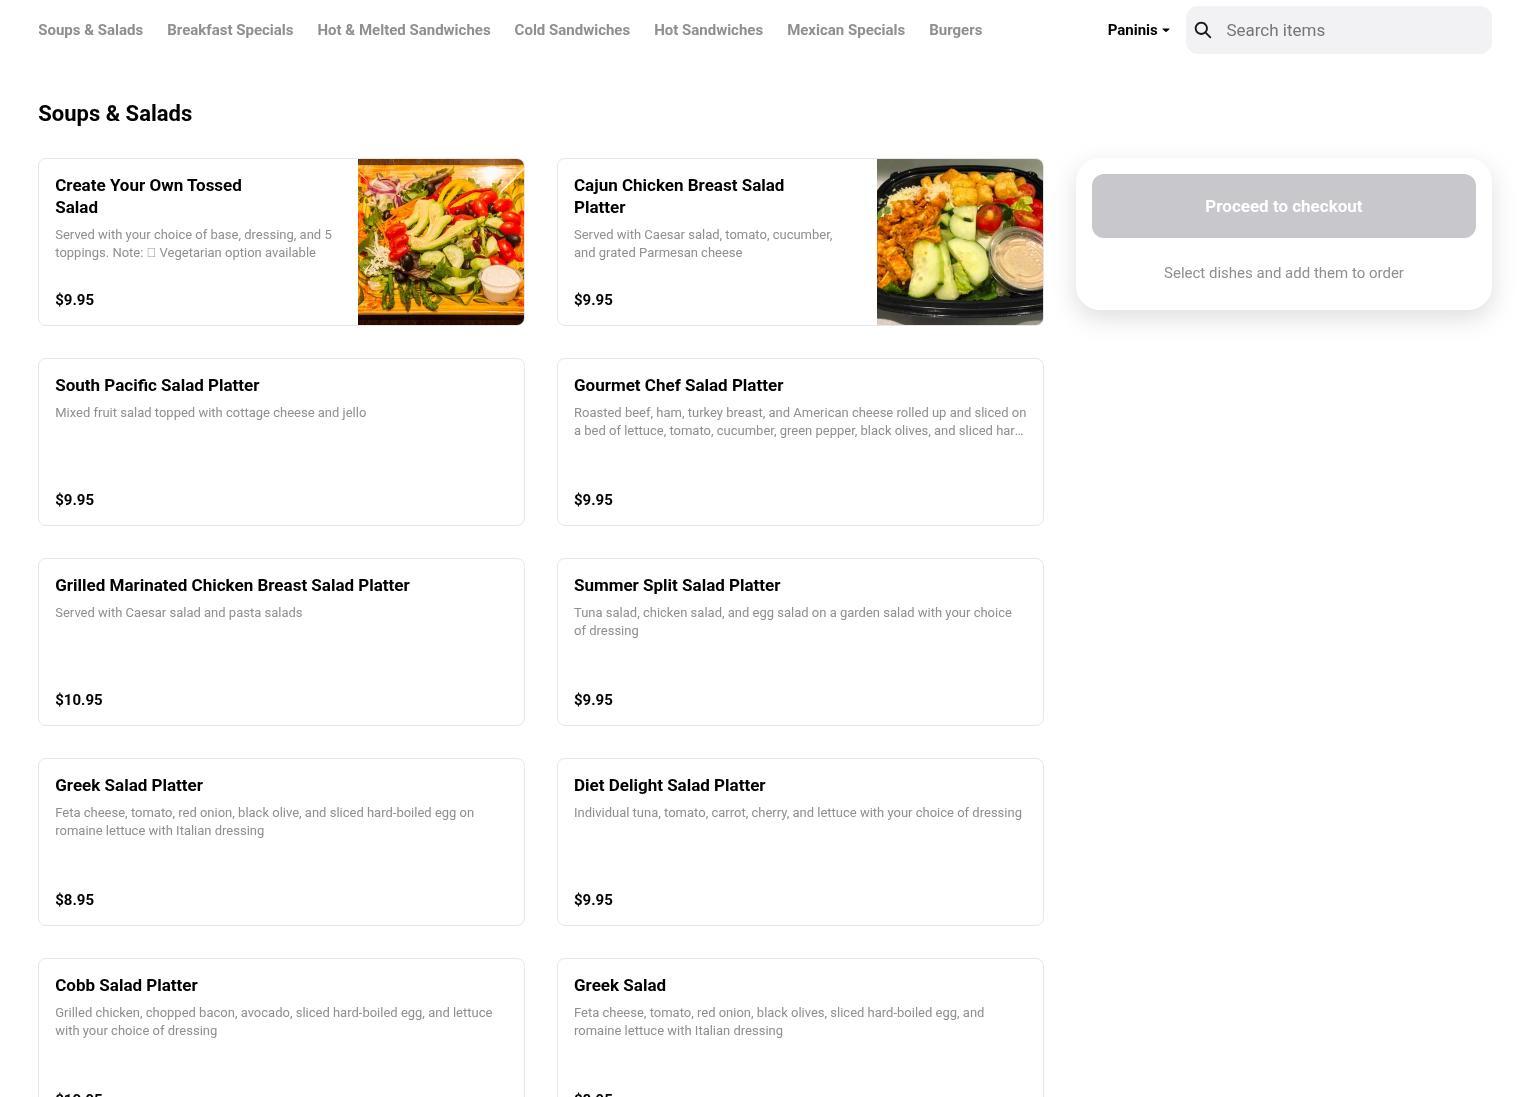1530x1097 pixels.
Task: Open Cajun Chicken Breast Salad Platter photo
Action: [960, 242]
